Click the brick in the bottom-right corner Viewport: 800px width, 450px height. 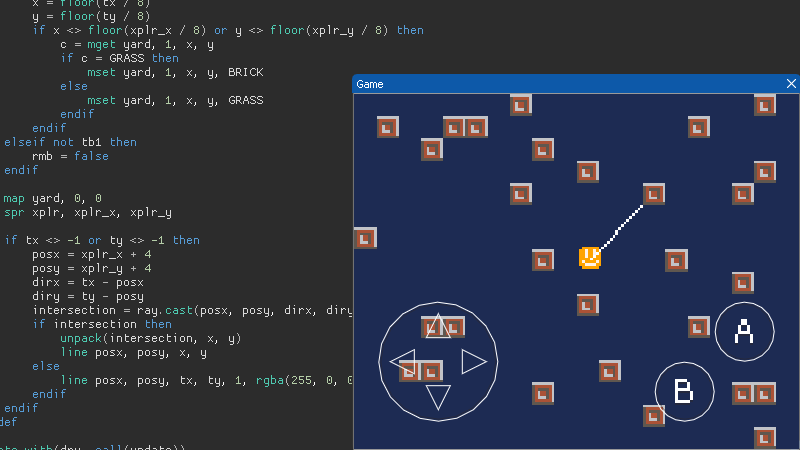click(x=765, y=437)
